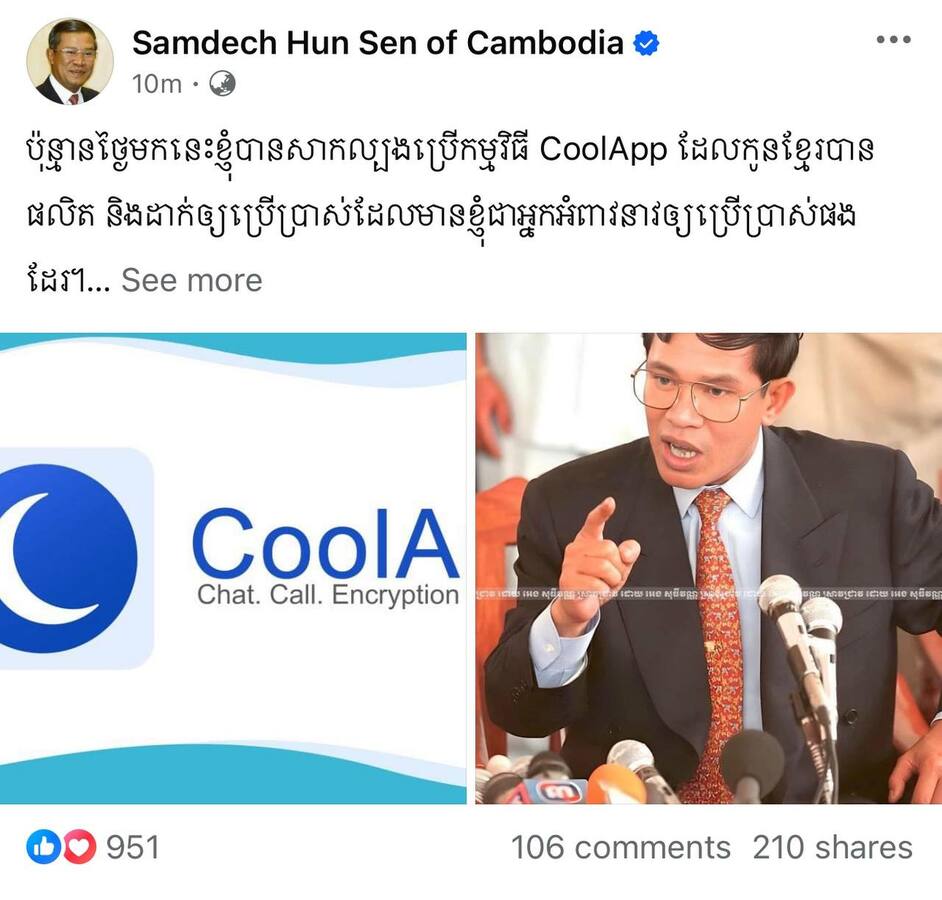Click the globe public audience icon
Screen dimensions: 942x900
pos(222,84)
